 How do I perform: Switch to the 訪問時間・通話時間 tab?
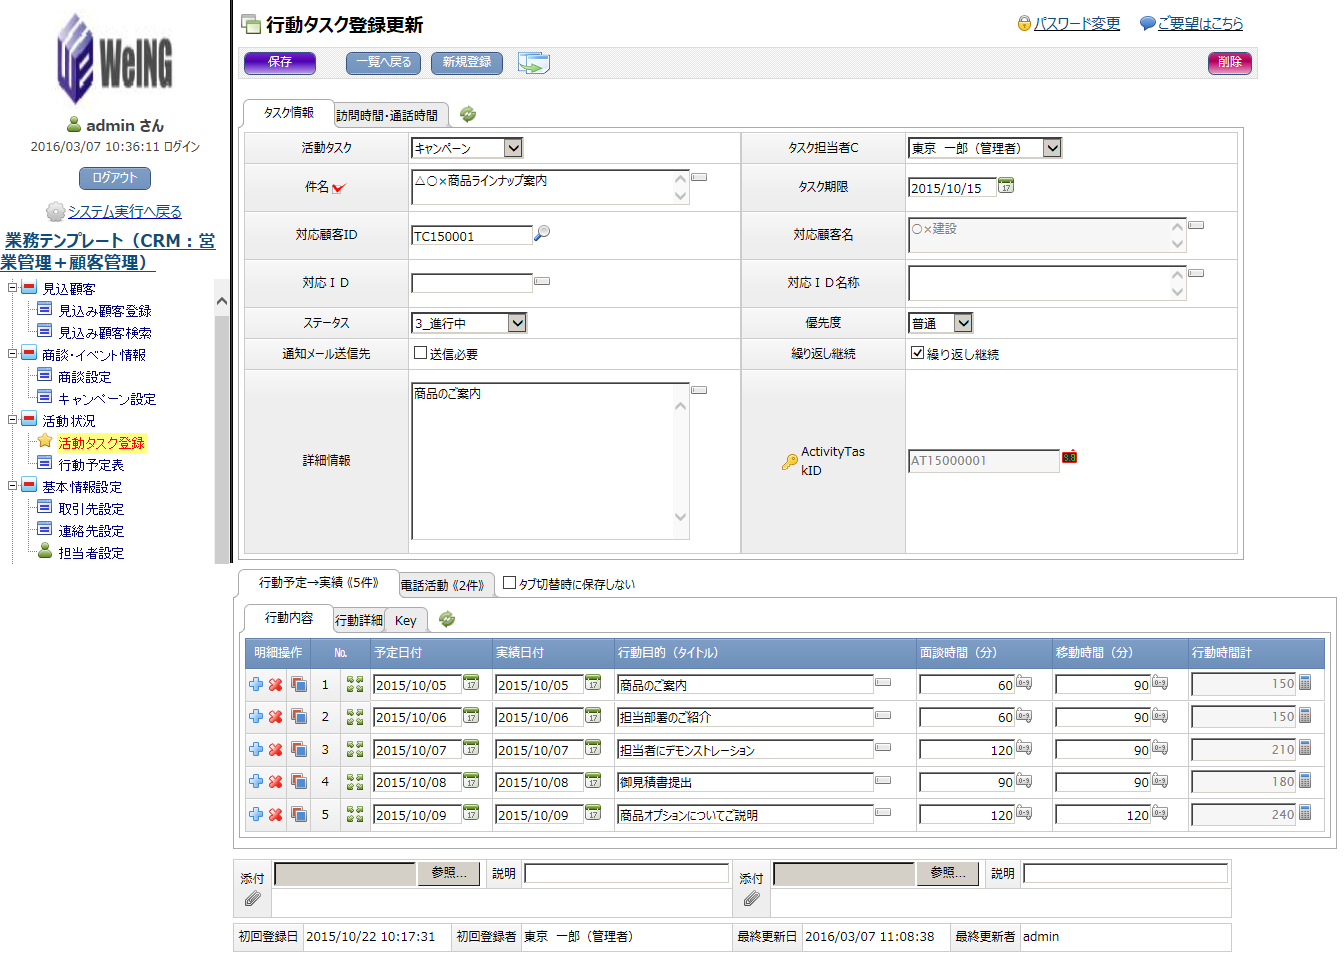click(x=387, y=115)
